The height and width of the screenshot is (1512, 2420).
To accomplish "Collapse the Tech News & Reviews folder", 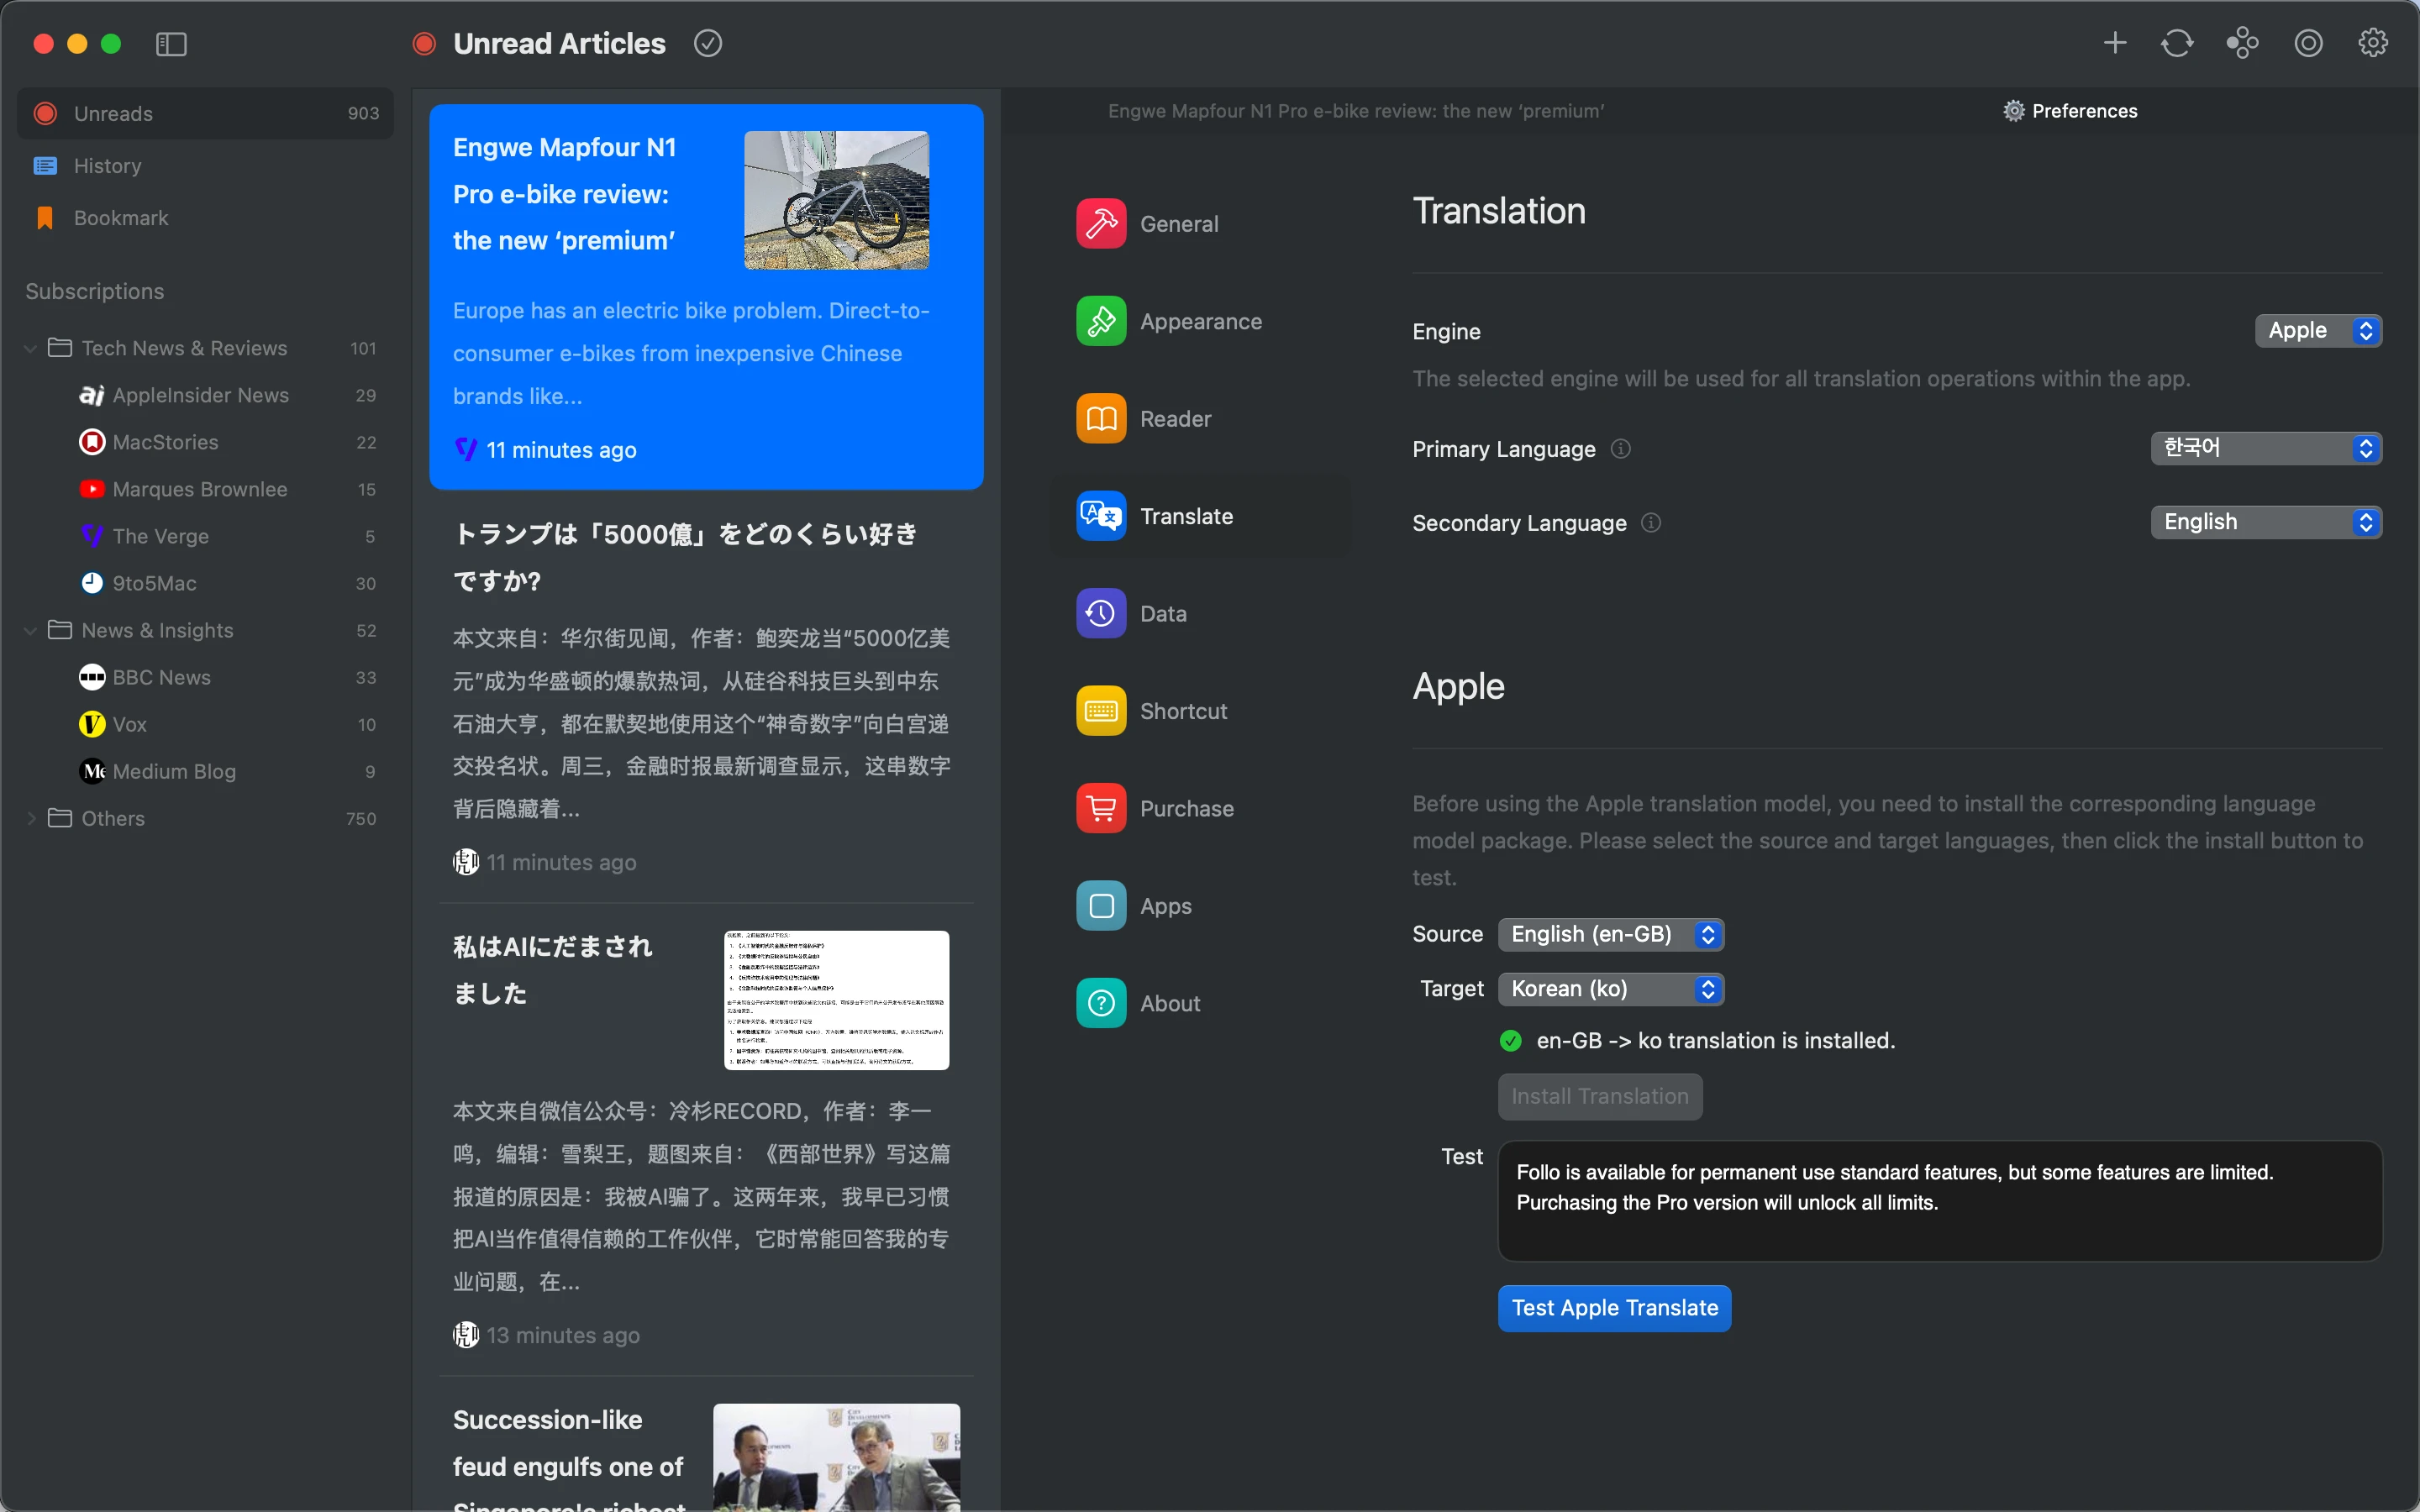I will (x=30, y=348).
